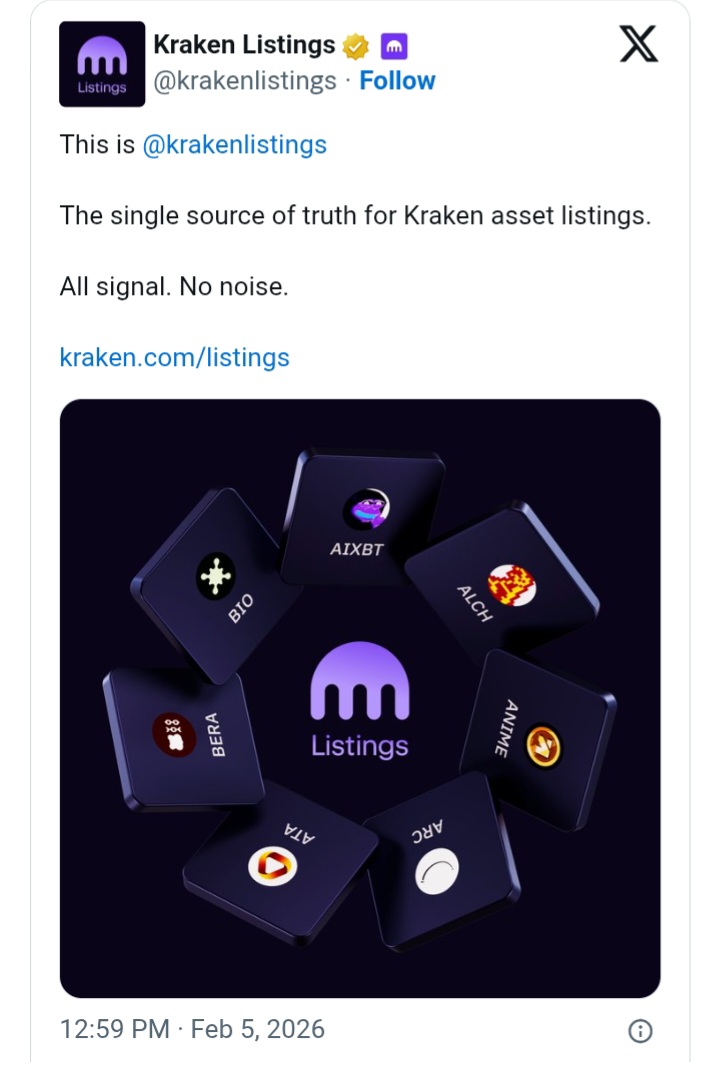Viewport: 717px width, 1074px height.
Task: Click the Kraken Listings display name
Action: [x=242, y=44]
